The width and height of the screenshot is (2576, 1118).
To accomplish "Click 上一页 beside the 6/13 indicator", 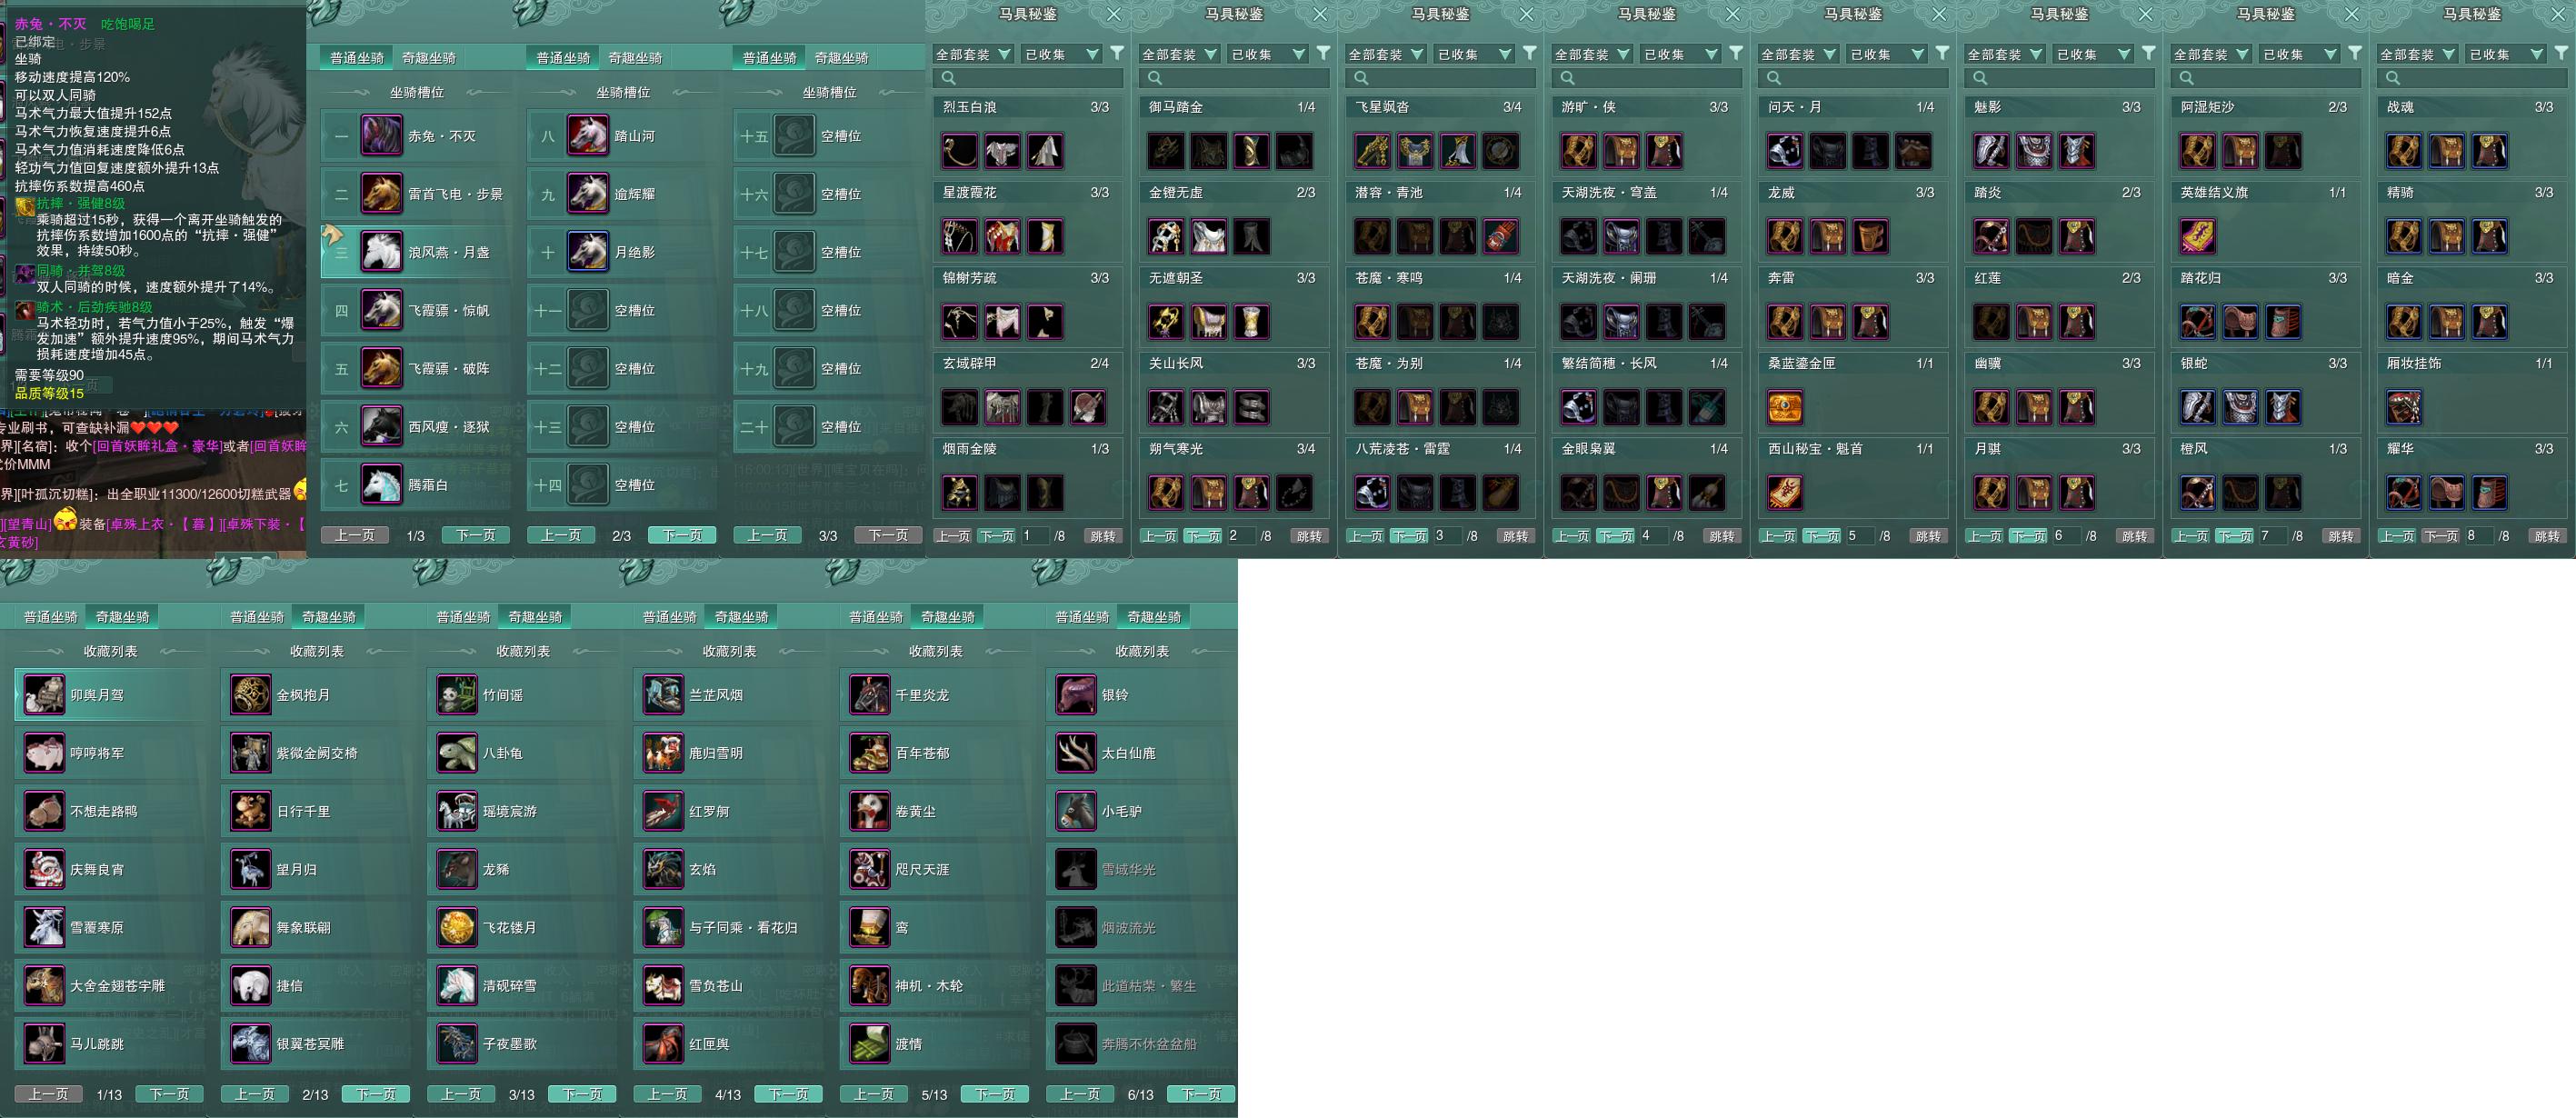I will [x=1080, y=1094].
